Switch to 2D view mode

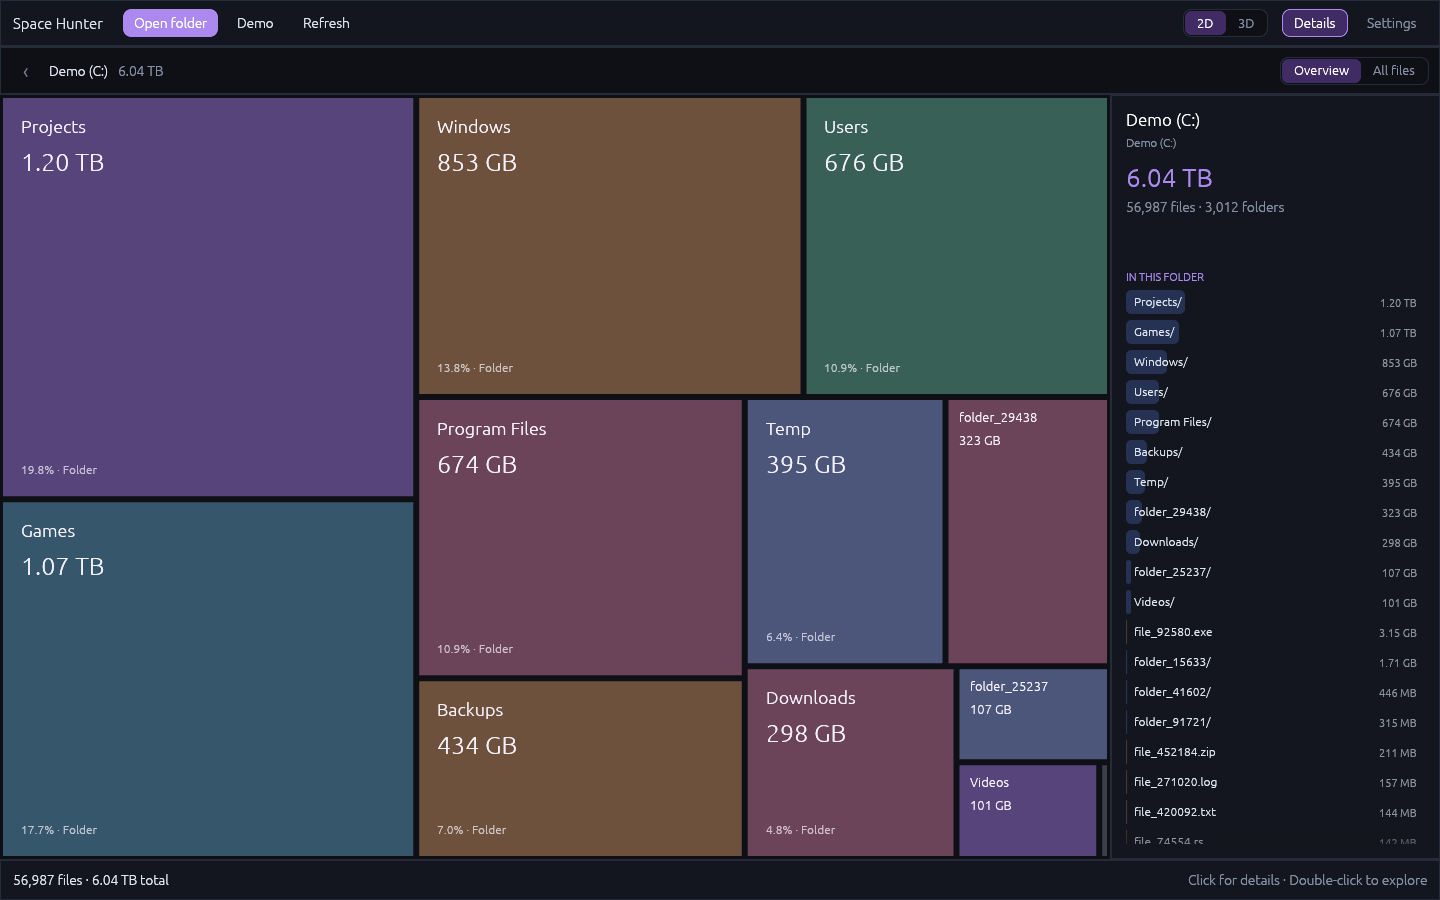[1205, 23]
